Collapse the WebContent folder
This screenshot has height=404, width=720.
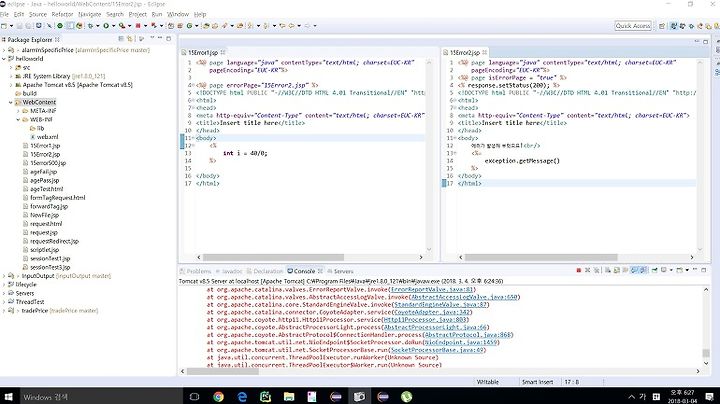[x=11, y=102]
